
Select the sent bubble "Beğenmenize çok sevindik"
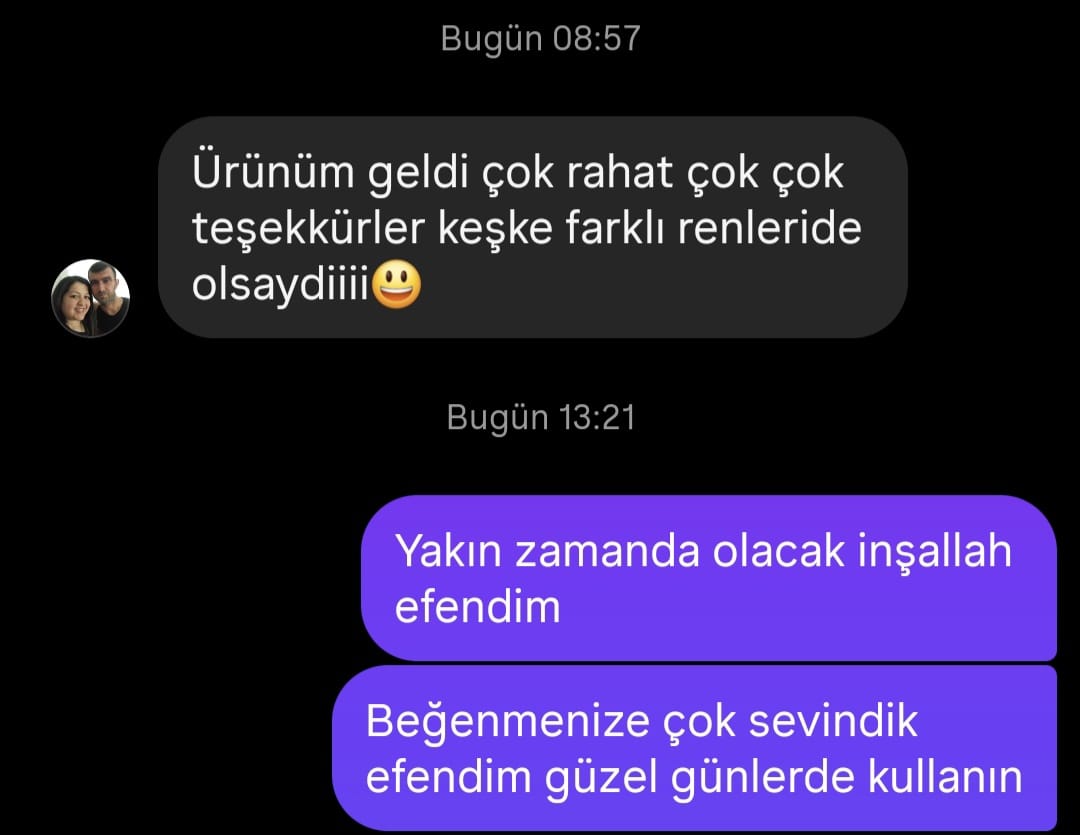click(694, 748)
